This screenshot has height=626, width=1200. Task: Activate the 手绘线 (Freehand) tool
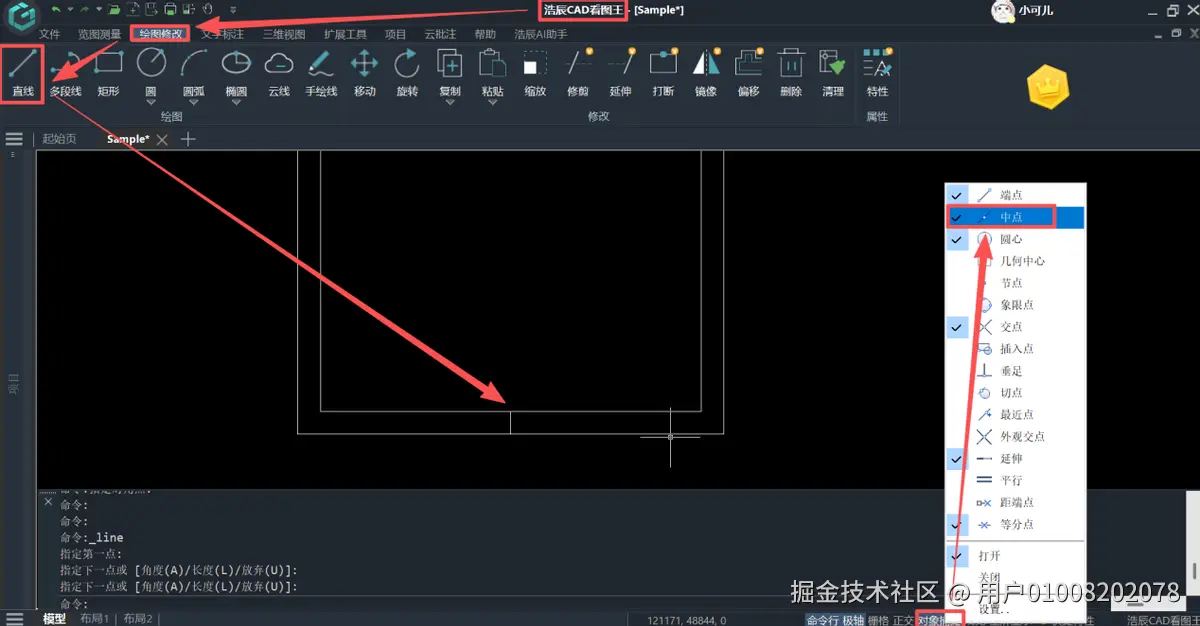coord(321,73)
